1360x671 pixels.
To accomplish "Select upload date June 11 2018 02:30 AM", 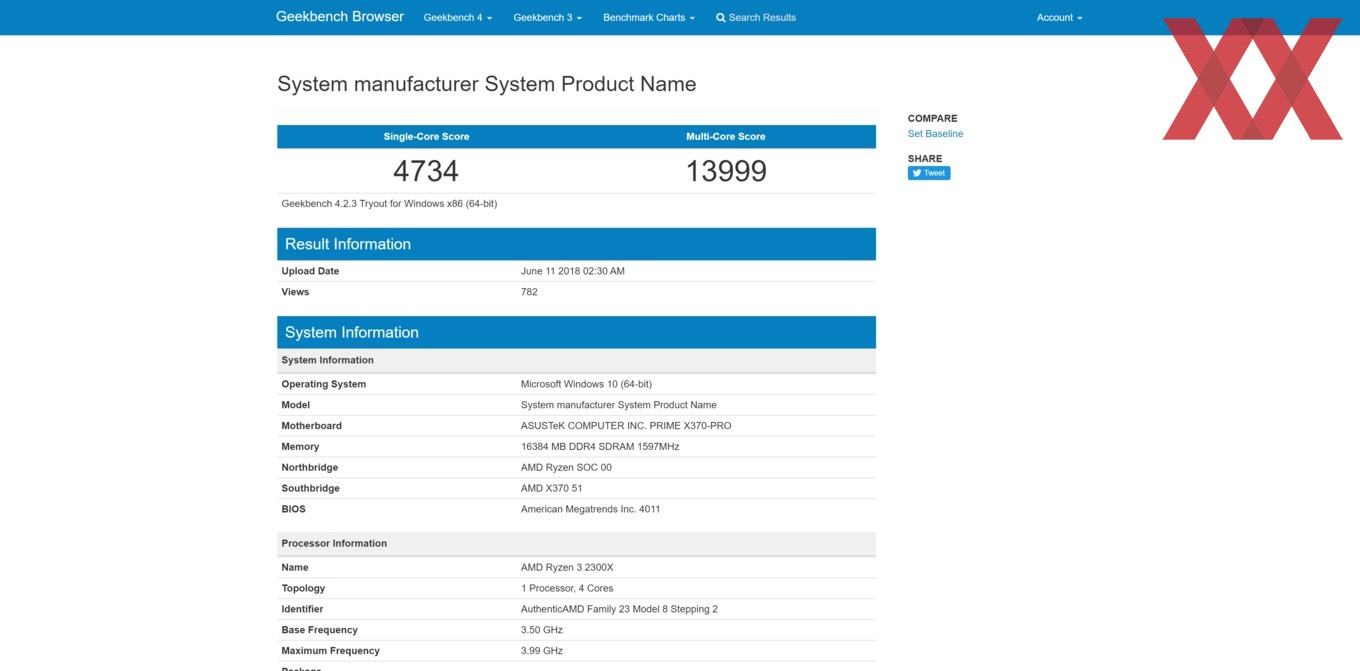I will coord(573,271).
